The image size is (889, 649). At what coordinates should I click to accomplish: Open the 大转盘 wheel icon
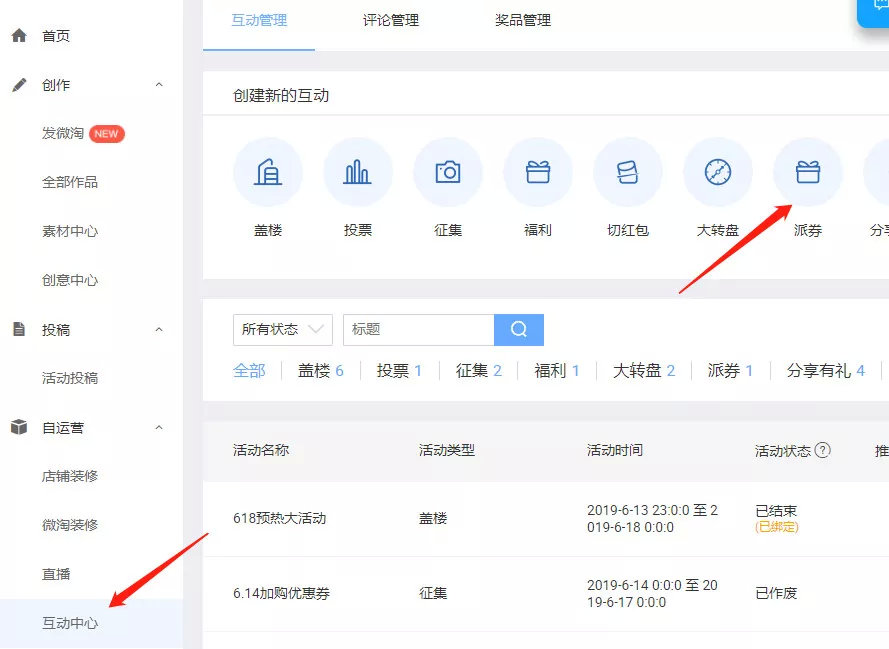coord(717,171)
